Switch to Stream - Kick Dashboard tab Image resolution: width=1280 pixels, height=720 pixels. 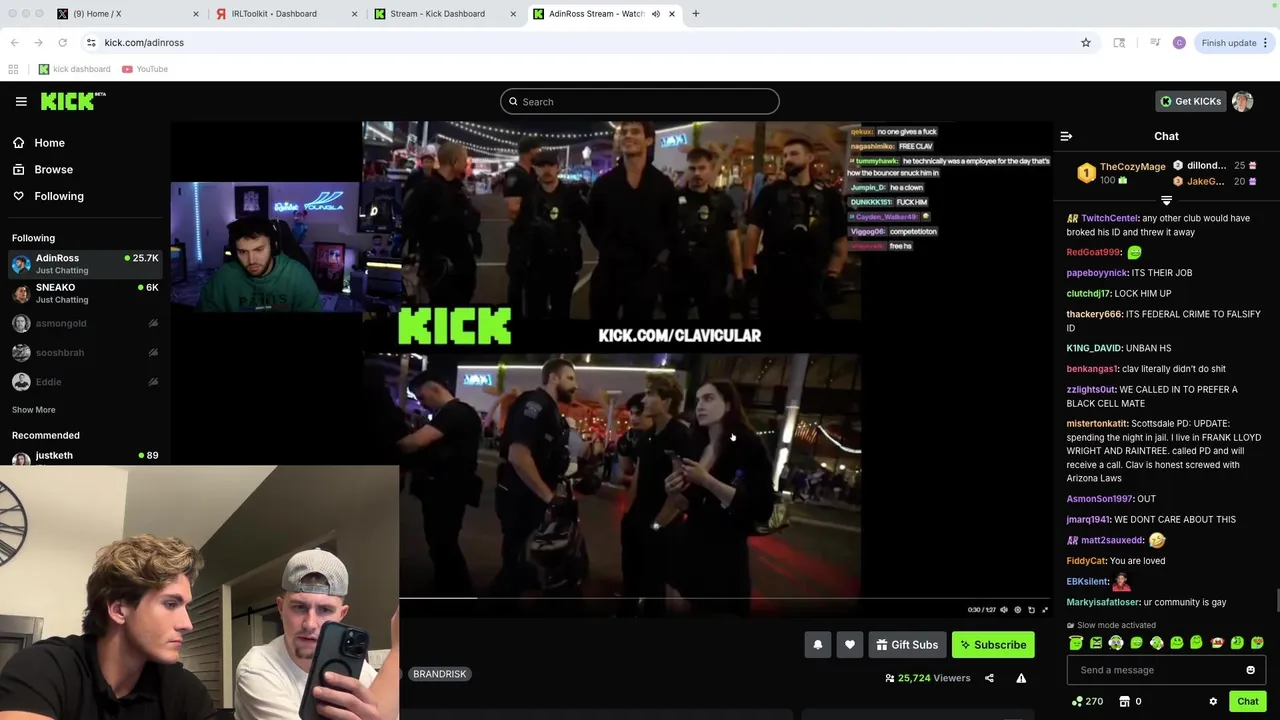tap(444, 14)
